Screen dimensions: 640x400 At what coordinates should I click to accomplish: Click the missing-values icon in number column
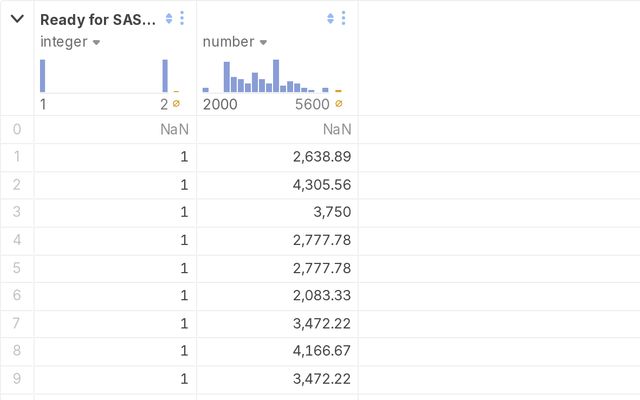339,104
